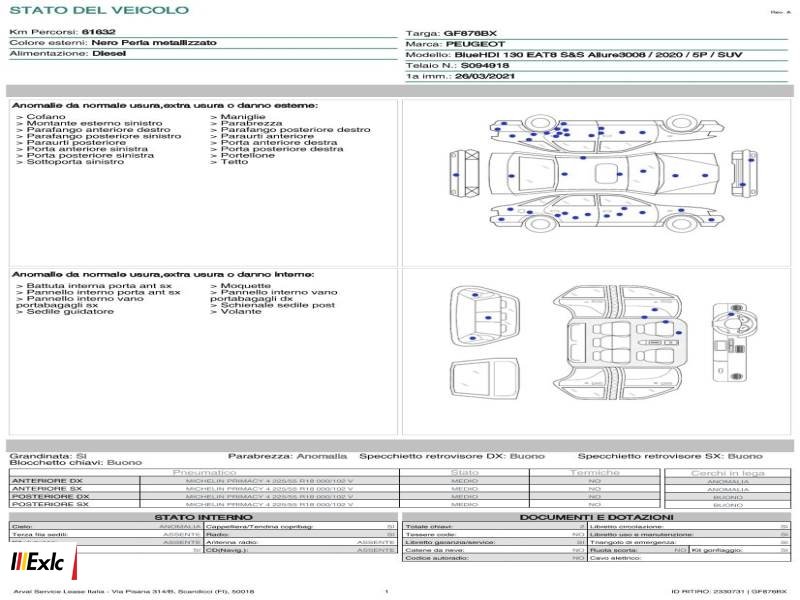Click the external anomalies section heading
This screenshot has height=600, width=800.
tap(165, 105)
